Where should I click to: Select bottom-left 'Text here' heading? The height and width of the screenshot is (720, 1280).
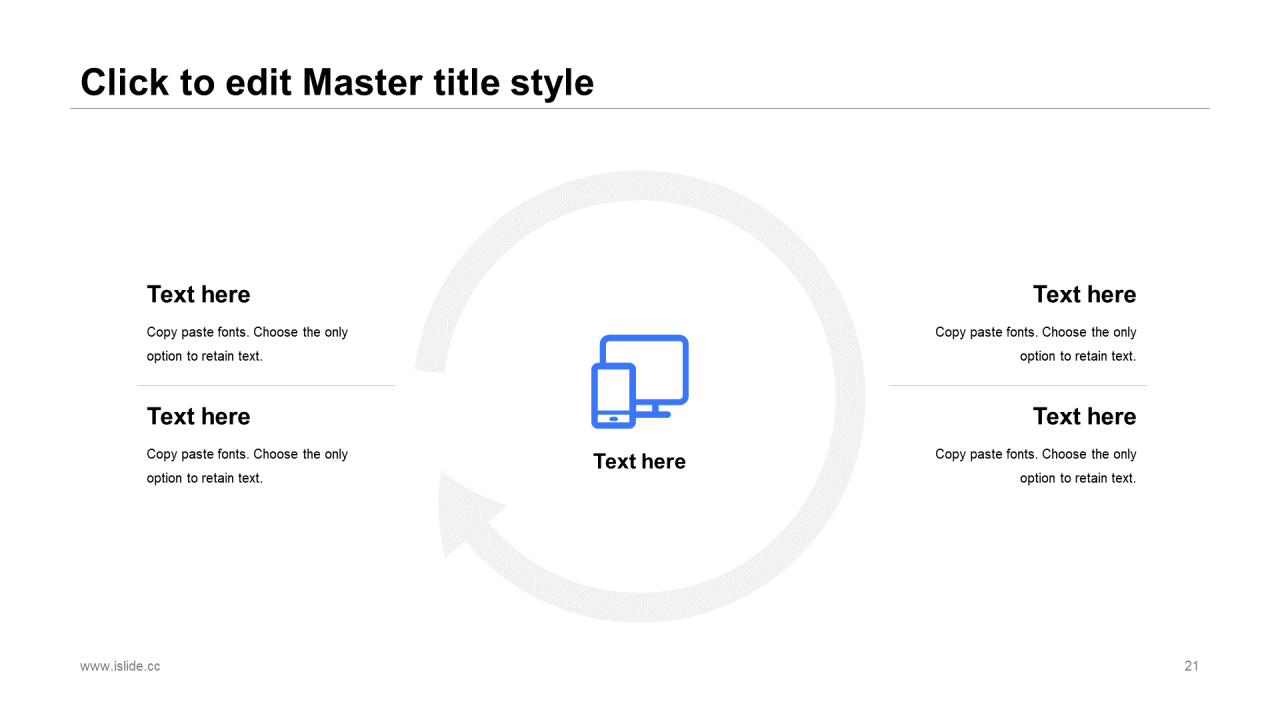198,416
